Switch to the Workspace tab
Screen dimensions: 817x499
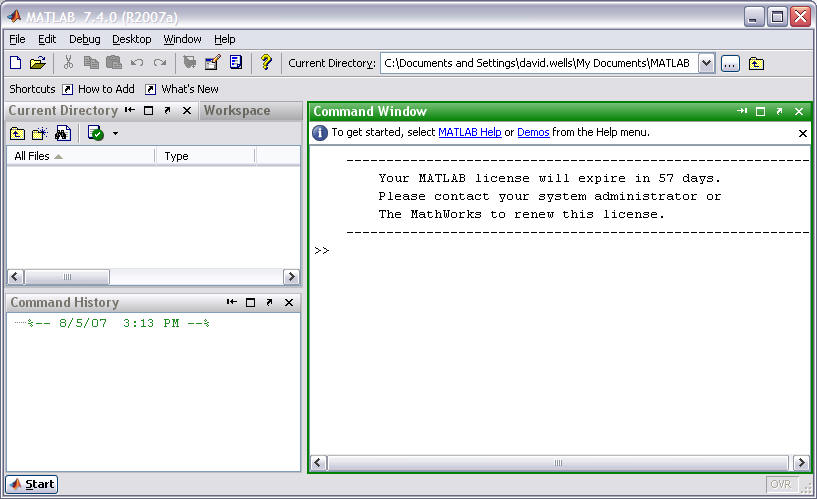237,111
